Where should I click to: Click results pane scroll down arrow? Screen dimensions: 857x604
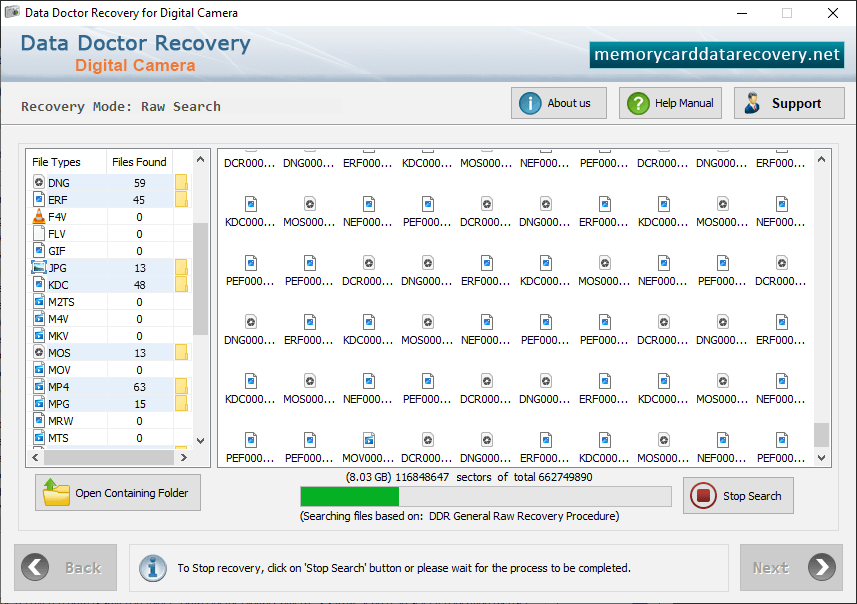pos(821,458)
